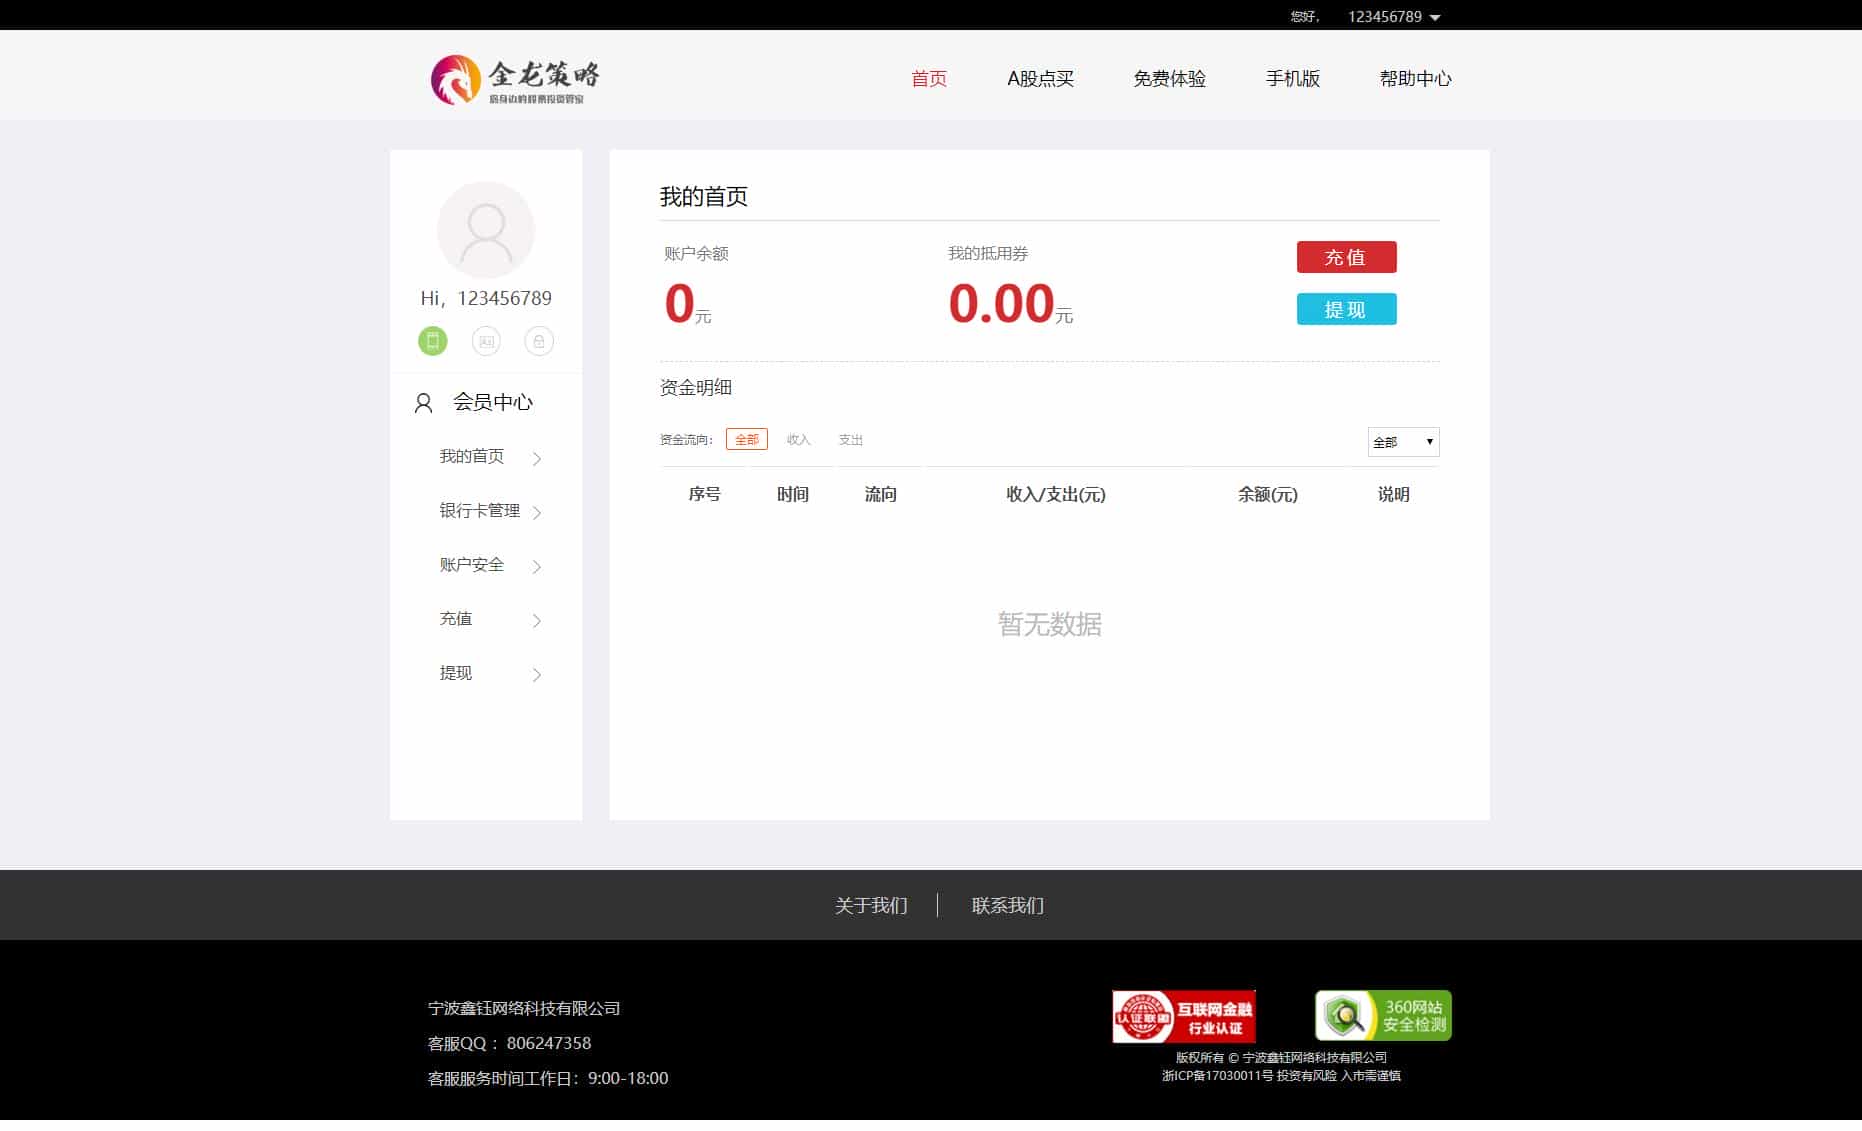Open the user avatar profile picture

(x=486, y=230)
